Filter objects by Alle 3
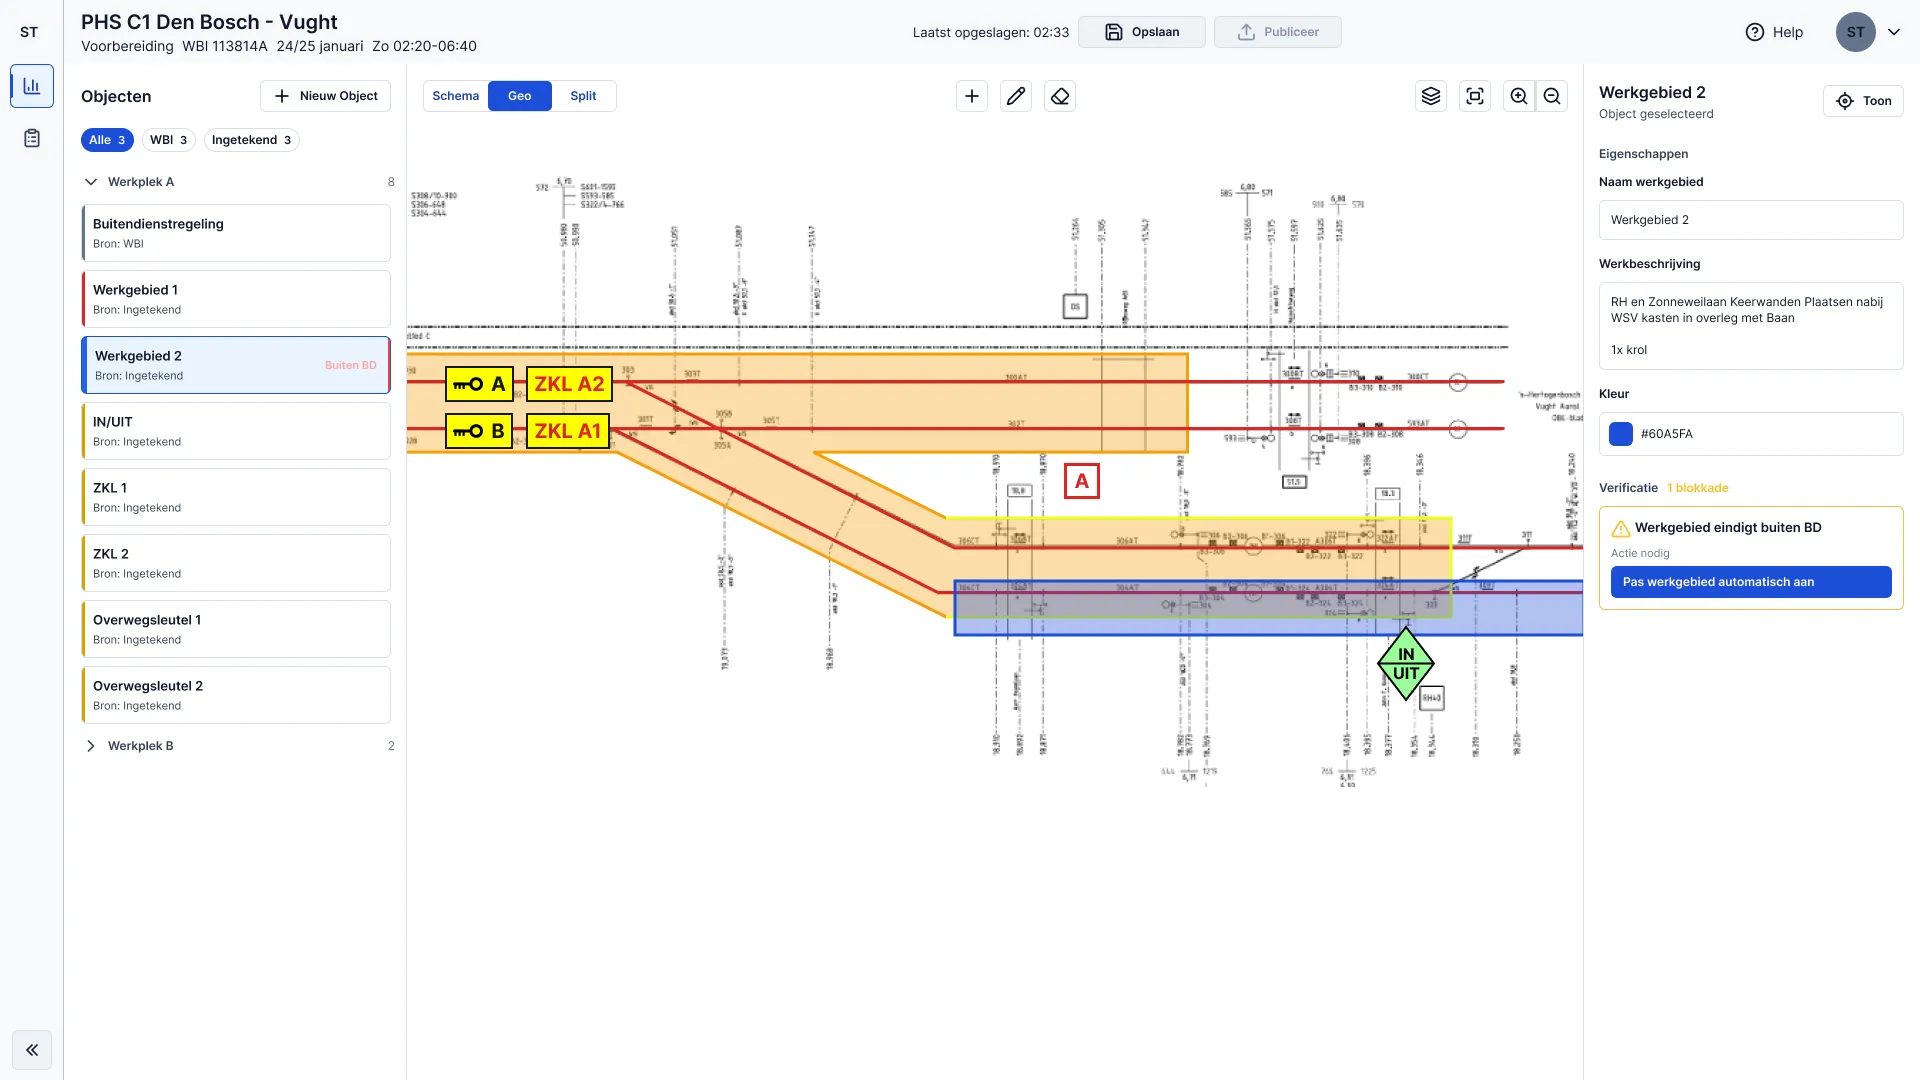The width and height of the screenshot is (1920, 1080). click(x=107, y=140)
